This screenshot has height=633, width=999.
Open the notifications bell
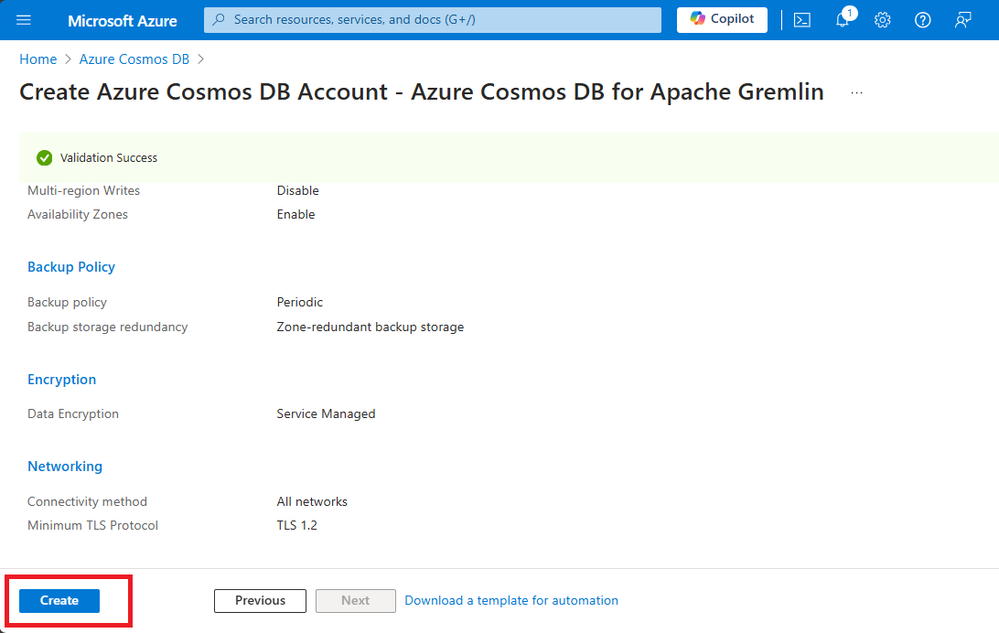[842, 20]
